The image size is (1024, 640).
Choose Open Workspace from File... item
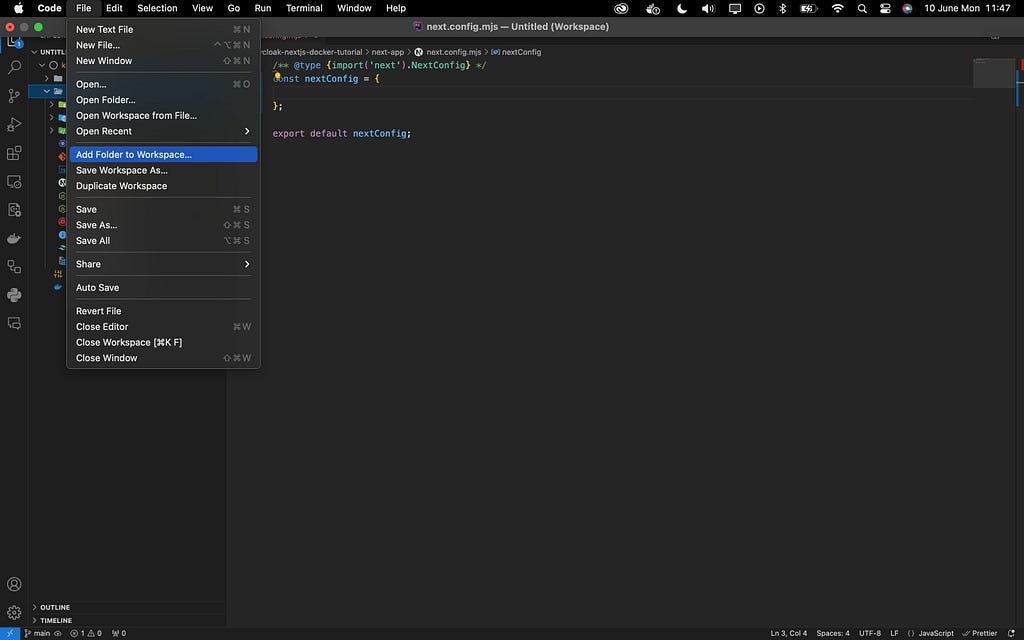tap(163, 116)
